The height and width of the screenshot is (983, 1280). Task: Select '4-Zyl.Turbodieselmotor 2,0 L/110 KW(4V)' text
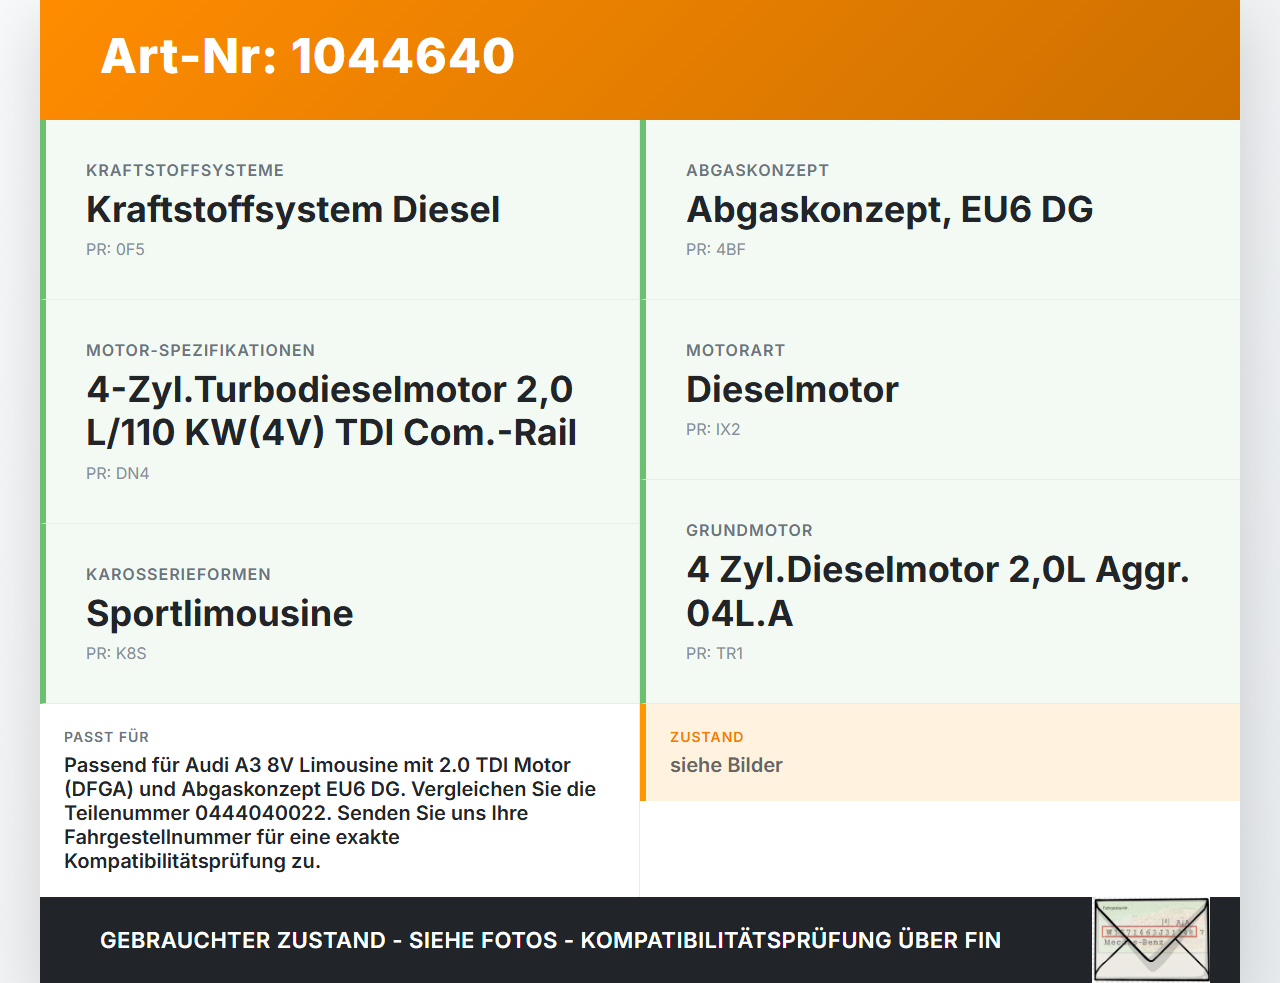331,411
